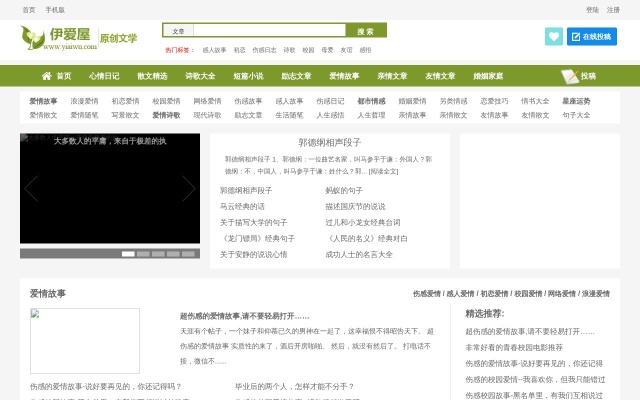
Task: Open 马云经典的话 article link
Action: point(242,206)
